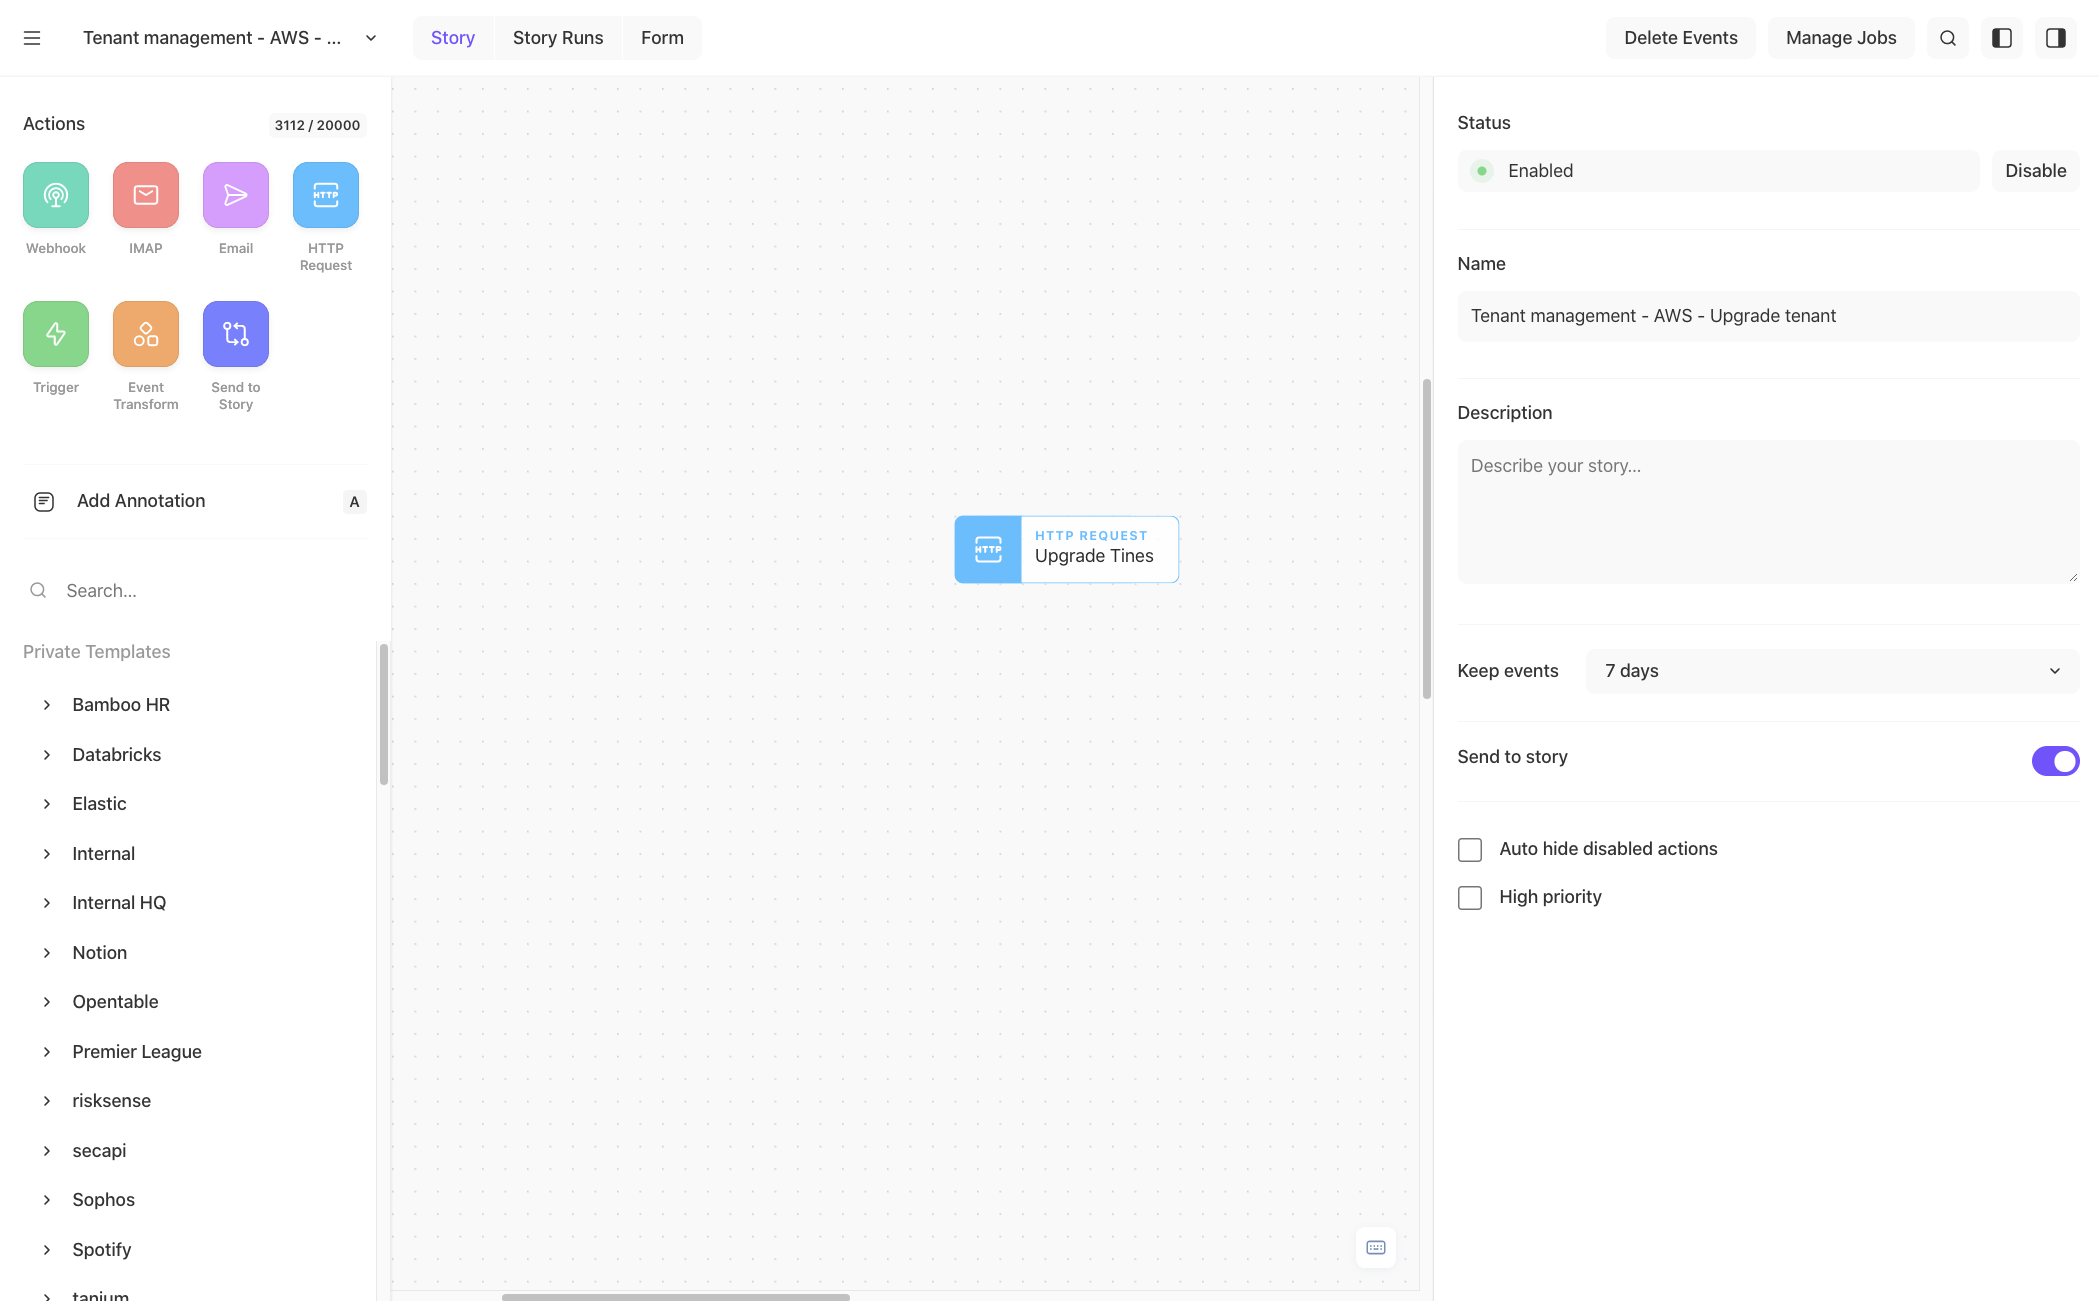The height and width of the screenshot is (1301, 2099).
Task: Expand the Premier League templates
Action: (47, 1052)
